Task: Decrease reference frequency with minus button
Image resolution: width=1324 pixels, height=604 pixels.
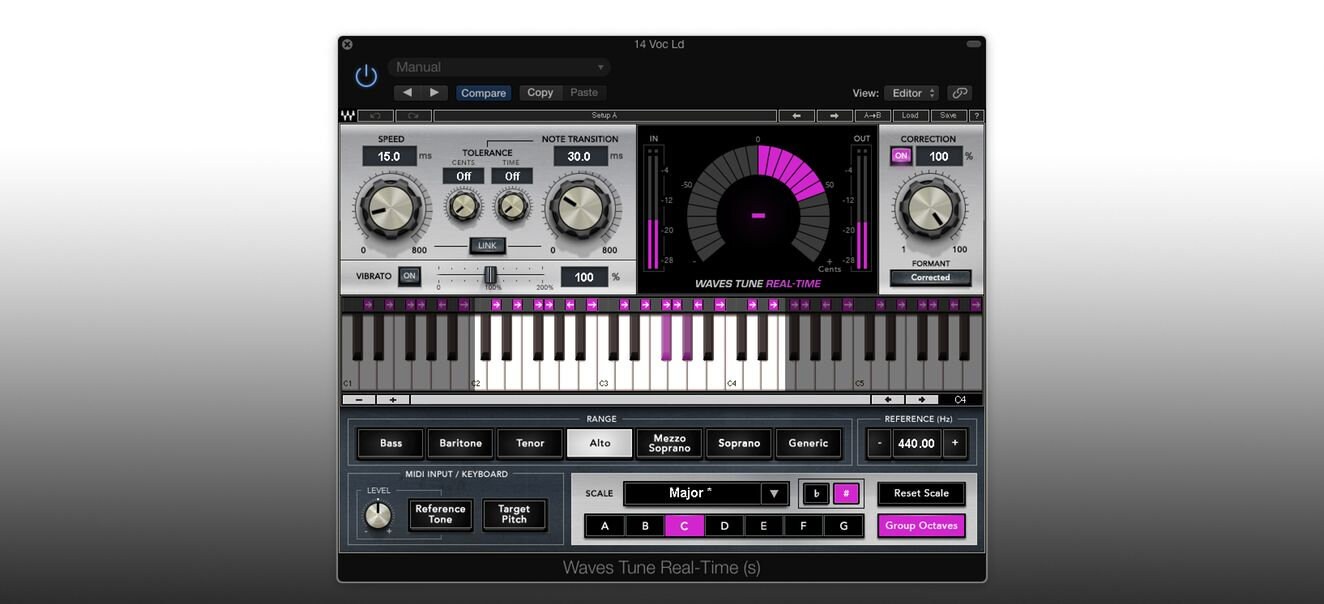Action: click(x=879, y=443)
